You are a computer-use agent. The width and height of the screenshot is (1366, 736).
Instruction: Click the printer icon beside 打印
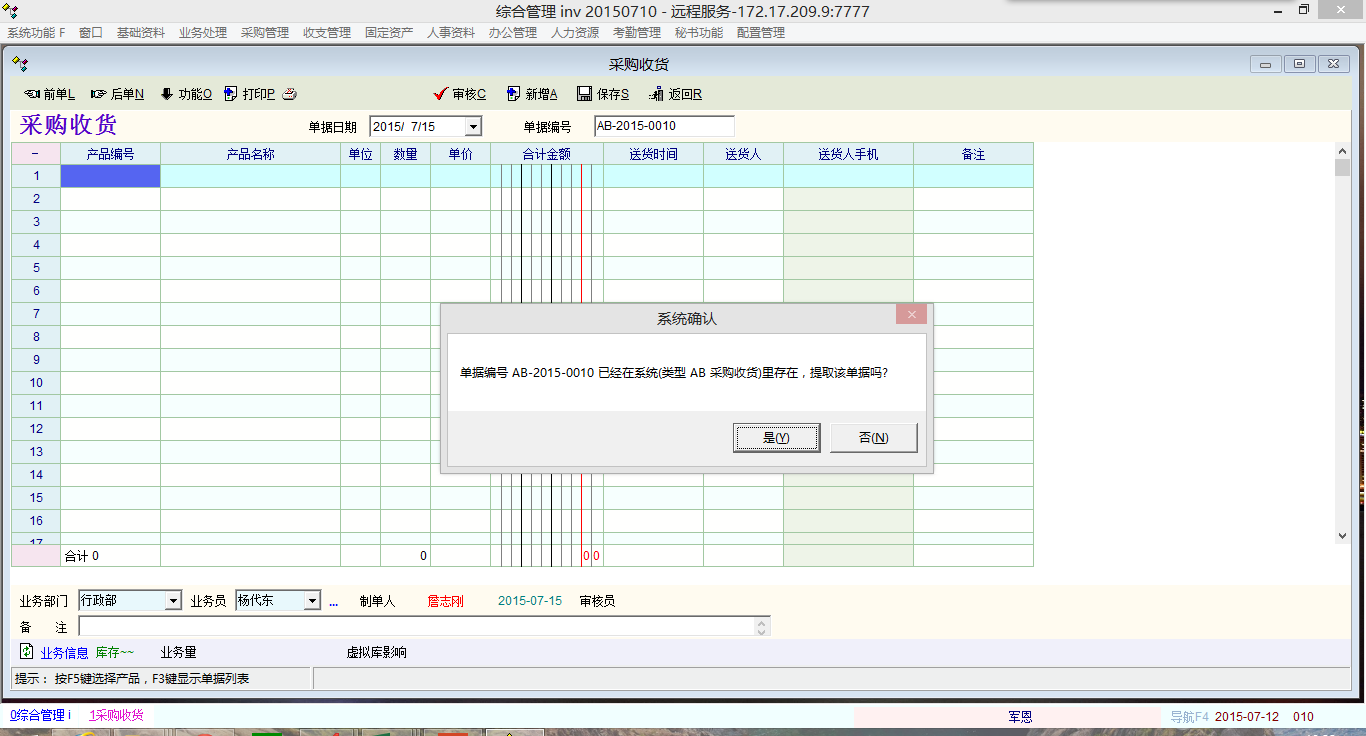[289, 94]
